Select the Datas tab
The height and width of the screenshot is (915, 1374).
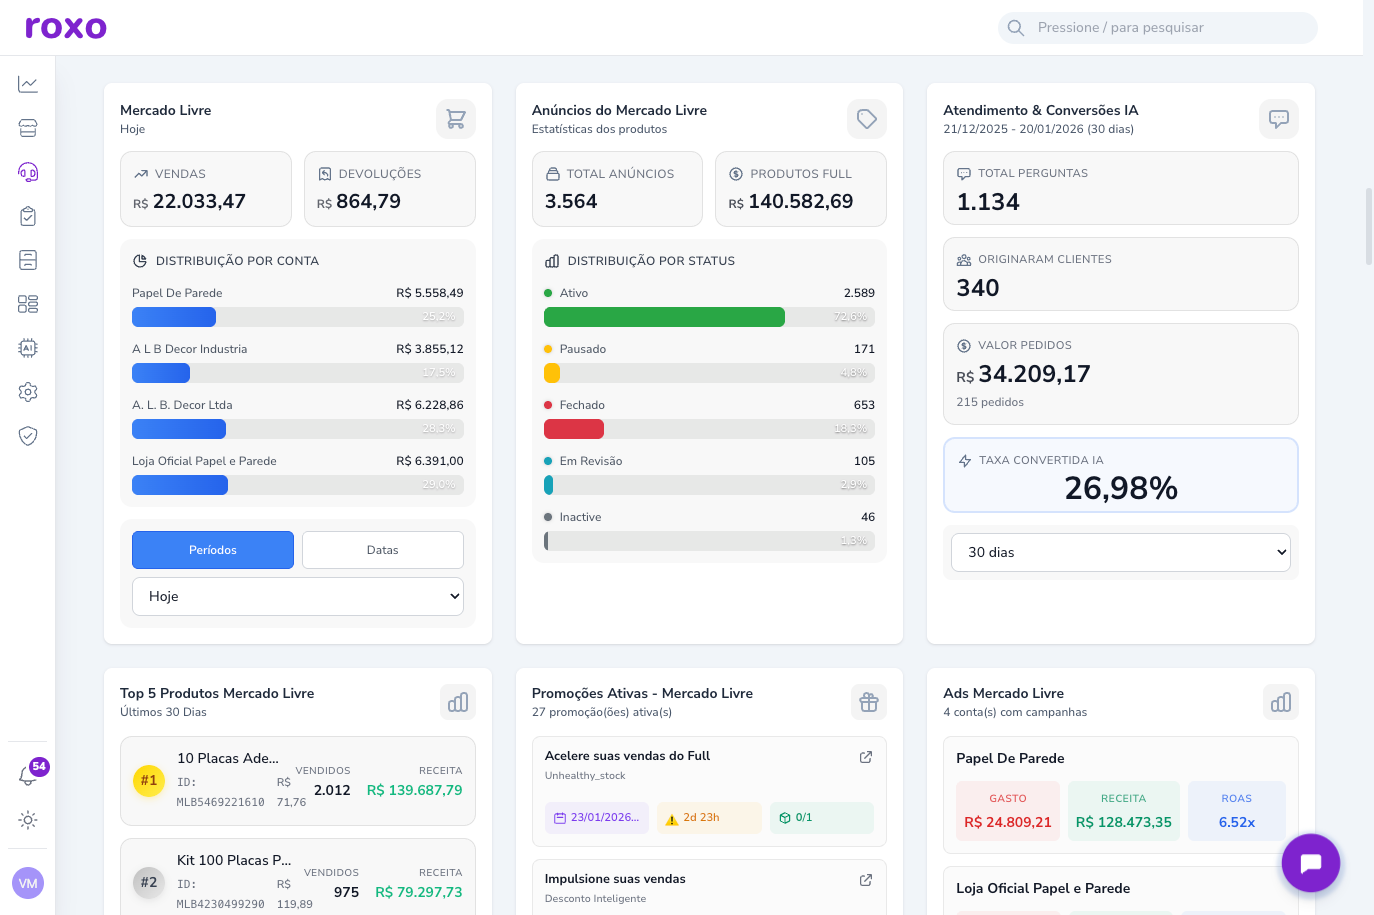tap(383, 550)
